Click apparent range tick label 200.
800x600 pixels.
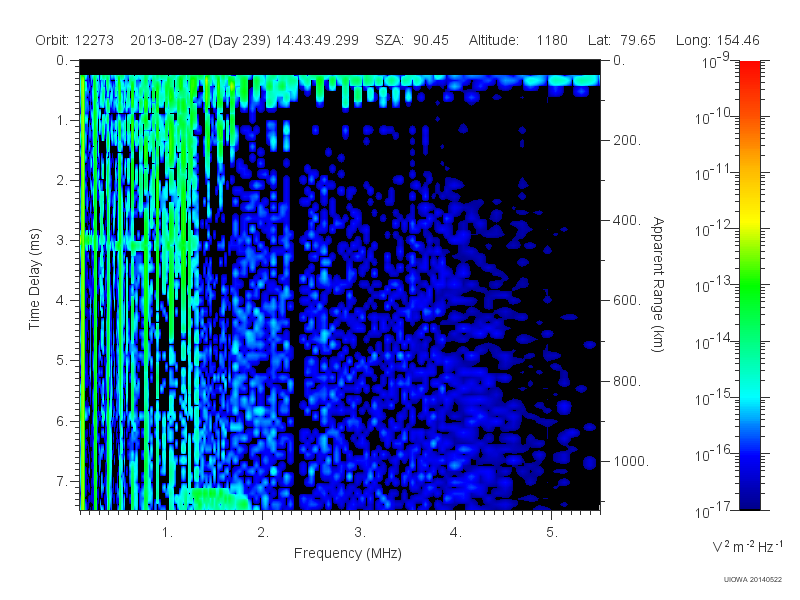pyautogui.click(x=627, y=140)
